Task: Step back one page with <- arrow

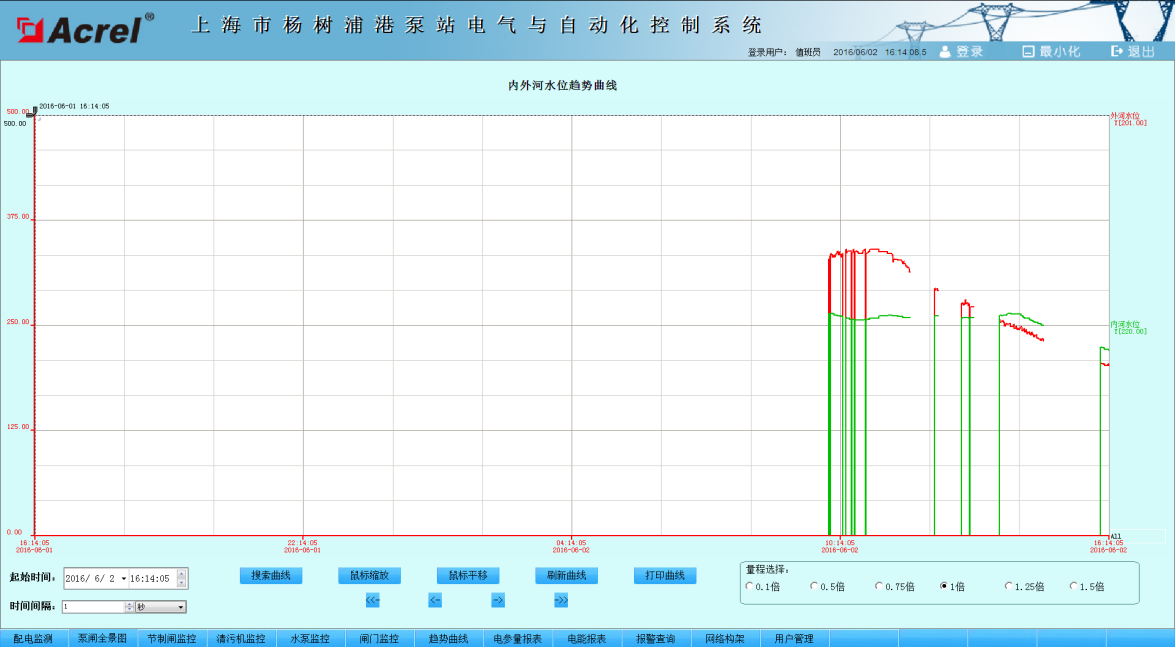Action: (x=435, y=600)
